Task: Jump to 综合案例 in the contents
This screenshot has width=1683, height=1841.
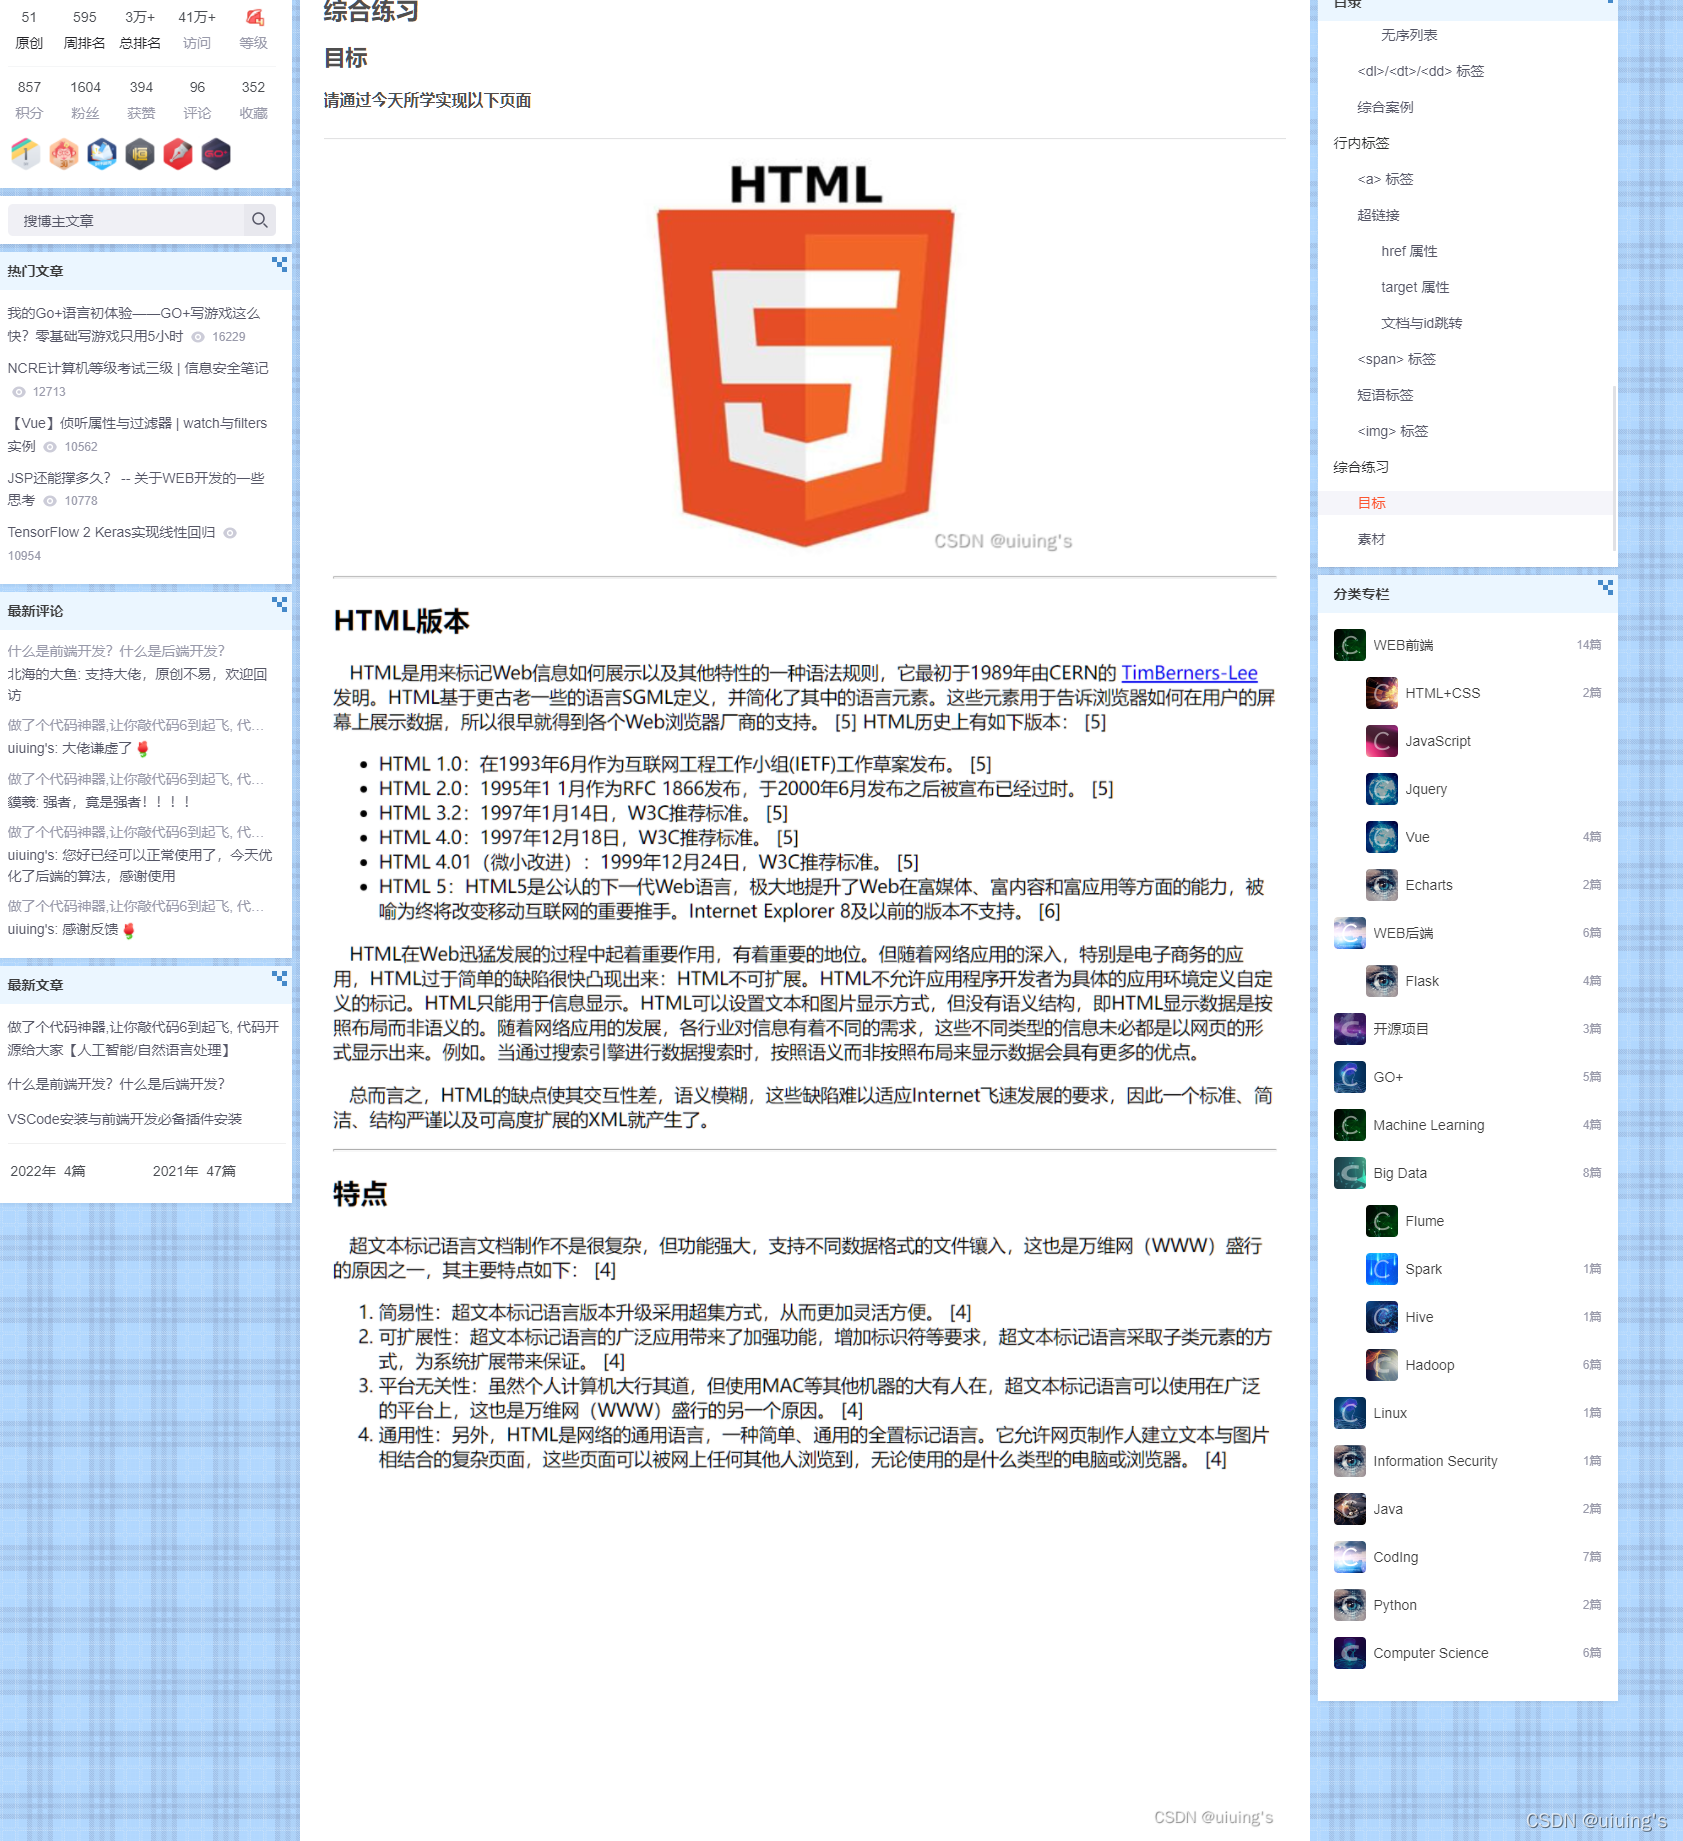Action: (1385, 107)
